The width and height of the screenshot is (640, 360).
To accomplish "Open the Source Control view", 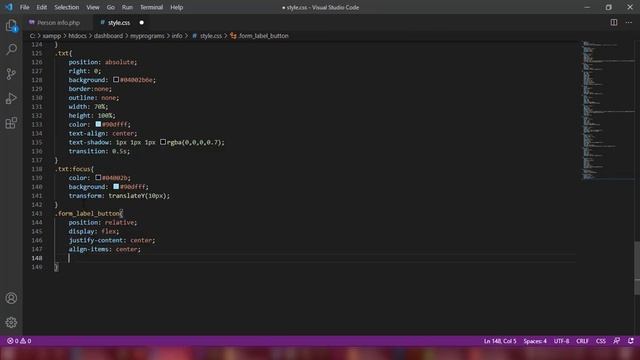I will point(11,74).
